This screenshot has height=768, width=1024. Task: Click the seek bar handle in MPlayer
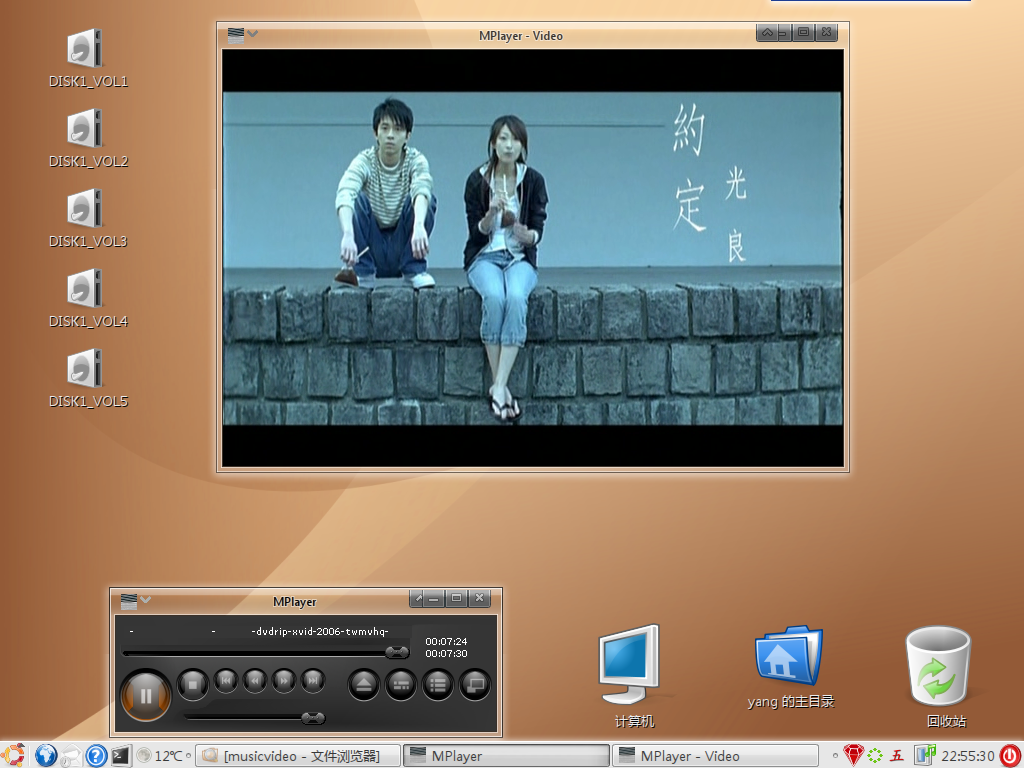point(396,652)
